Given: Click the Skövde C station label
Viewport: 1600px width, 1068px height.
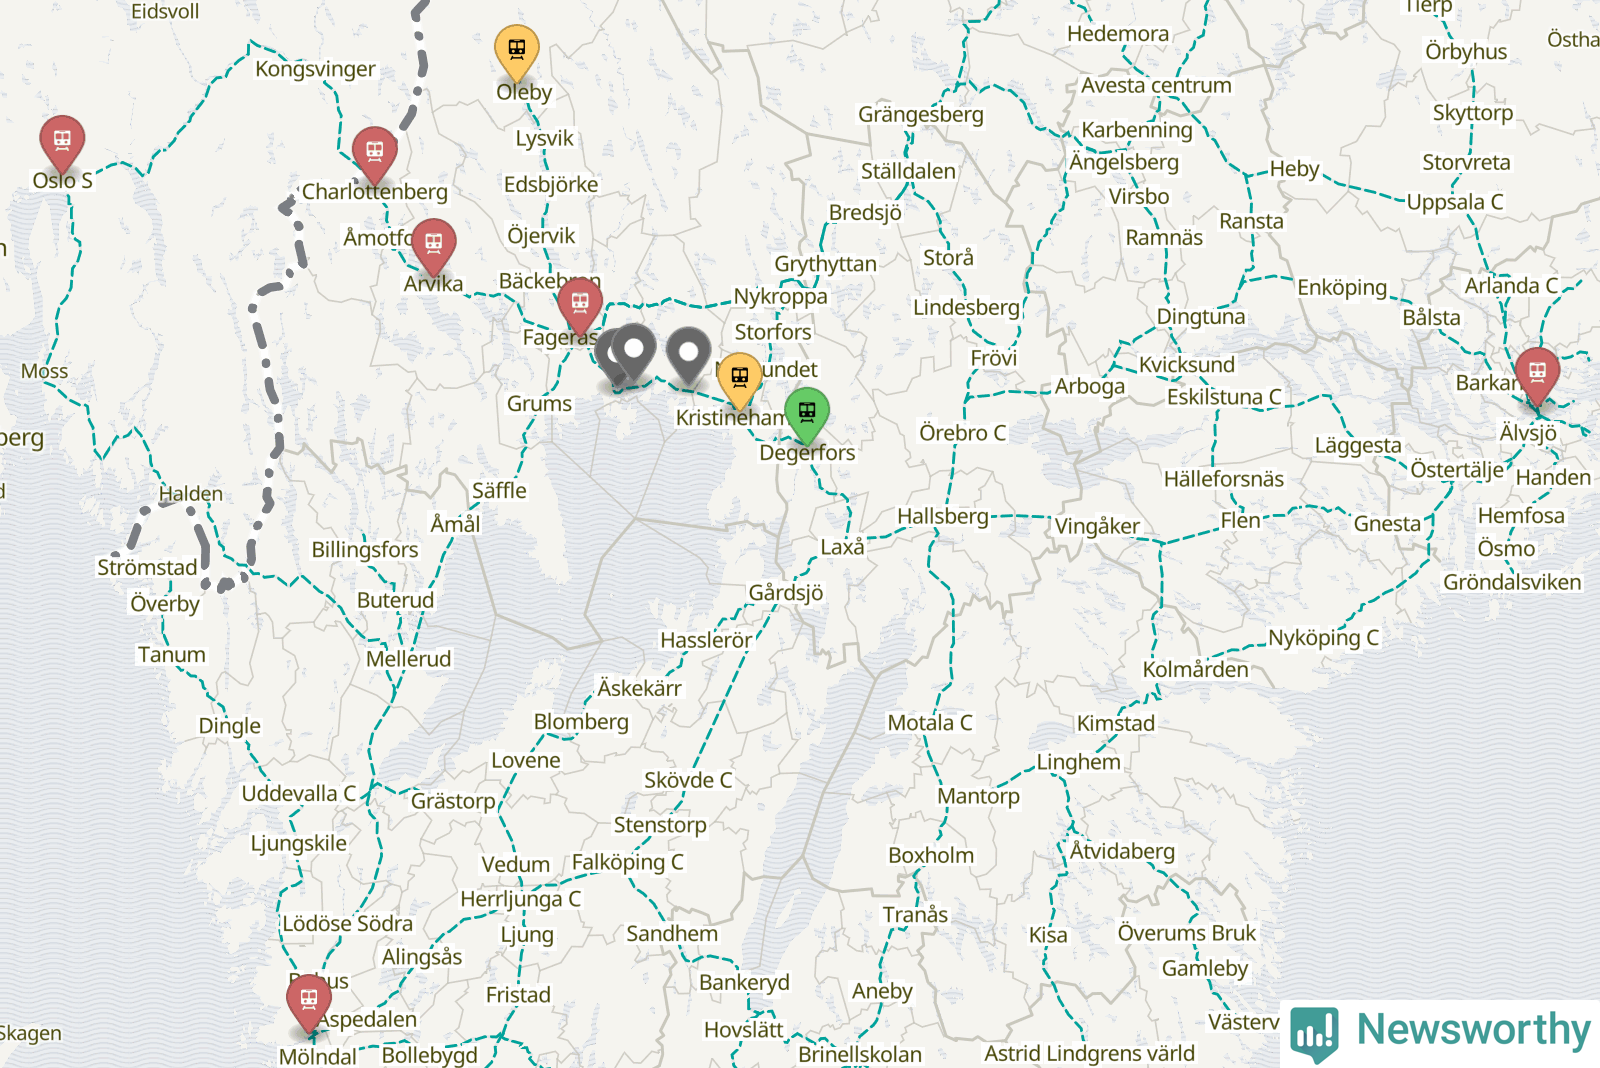Looking at the screenshot, I should pos(688,780).
